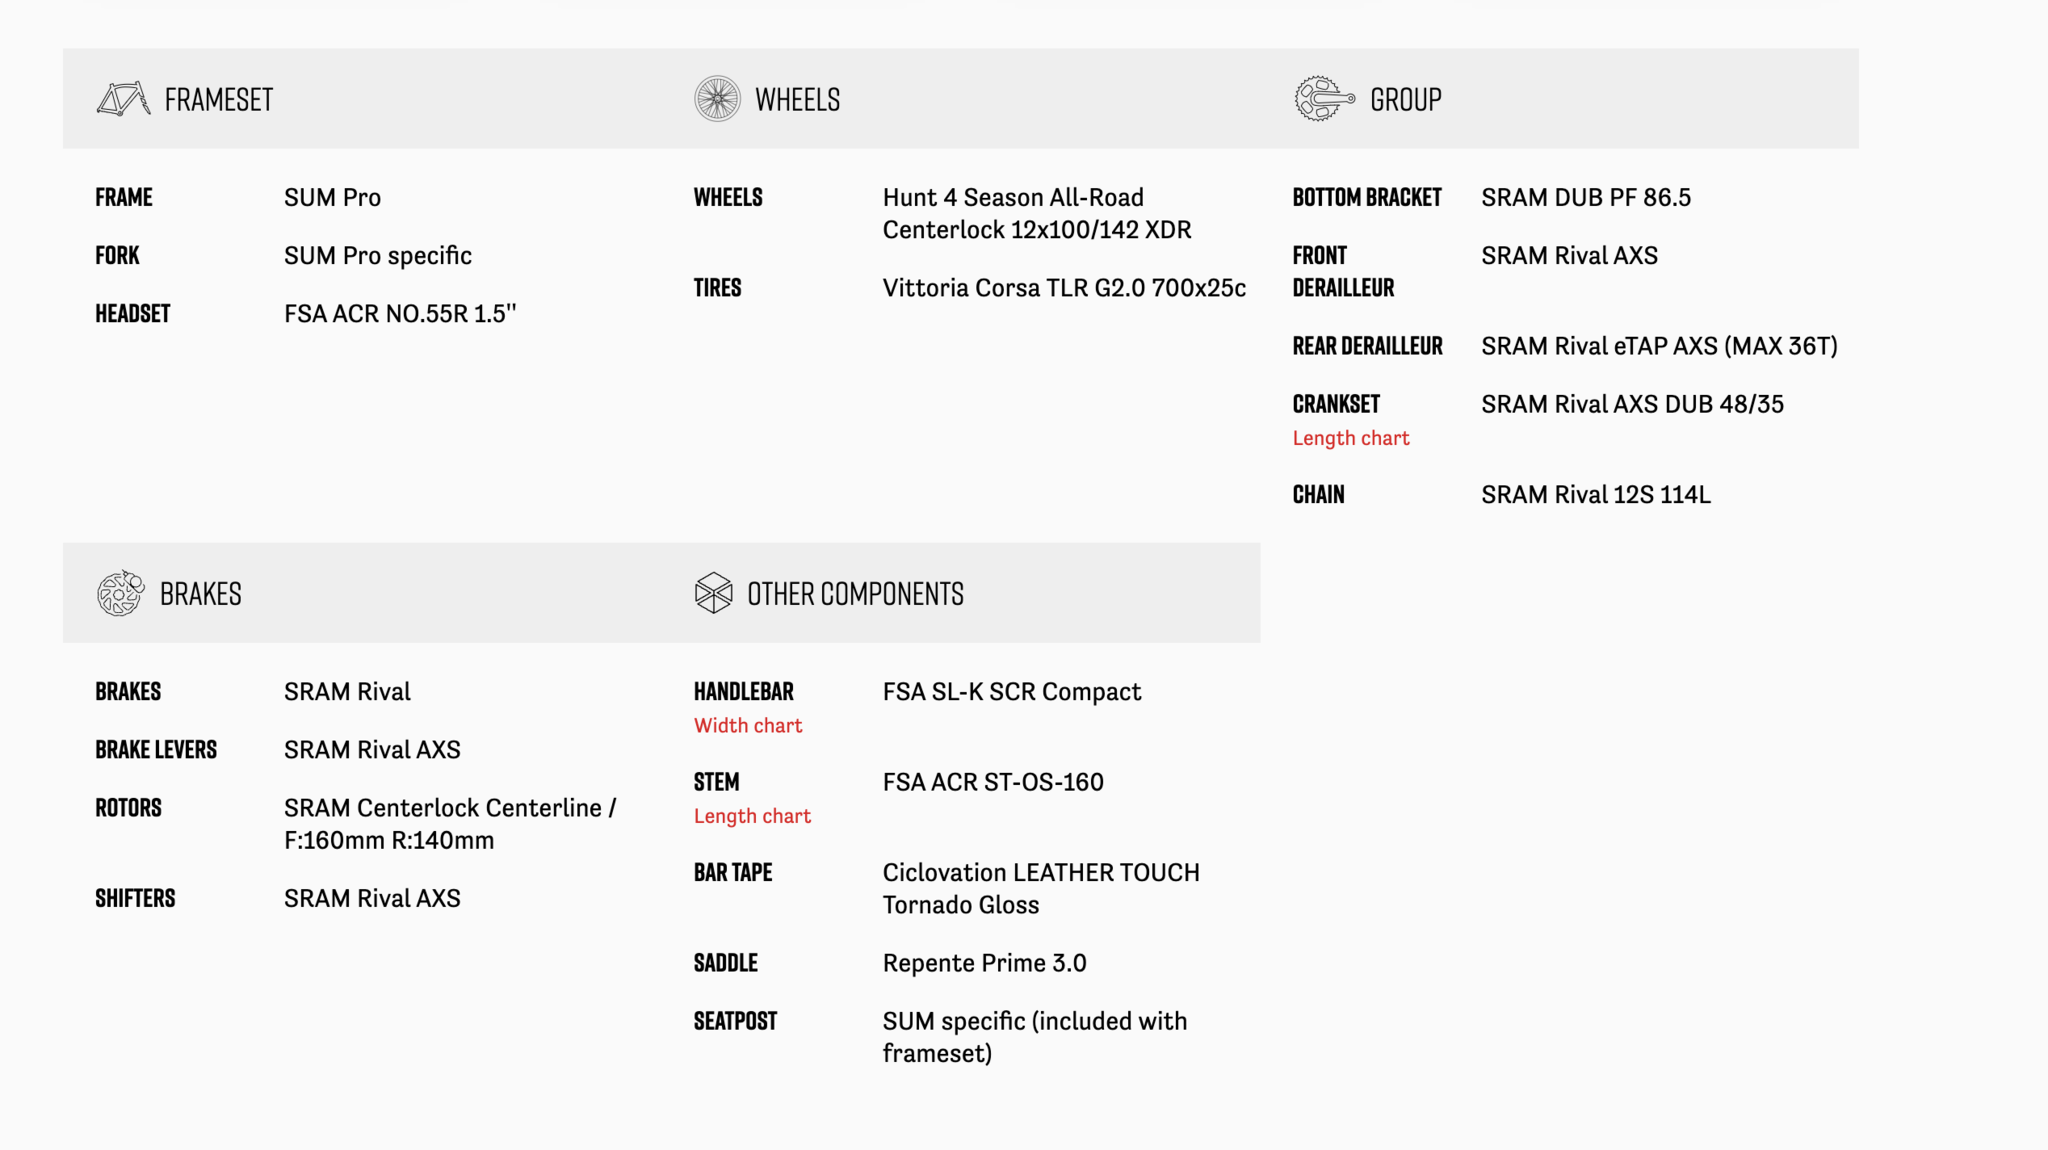Click 'SRAM Rival AXS DUB 48/35'
Image resolution: width=2048 pixels, height=1150 pixels.
click(1632, 404)
